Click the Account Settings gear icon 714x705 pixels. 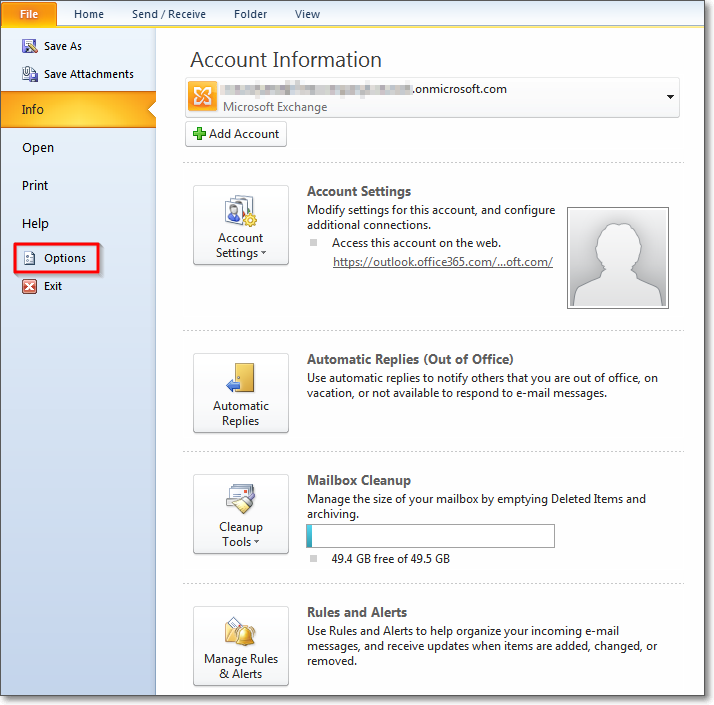pyautogui.click(x=241, y=211)
